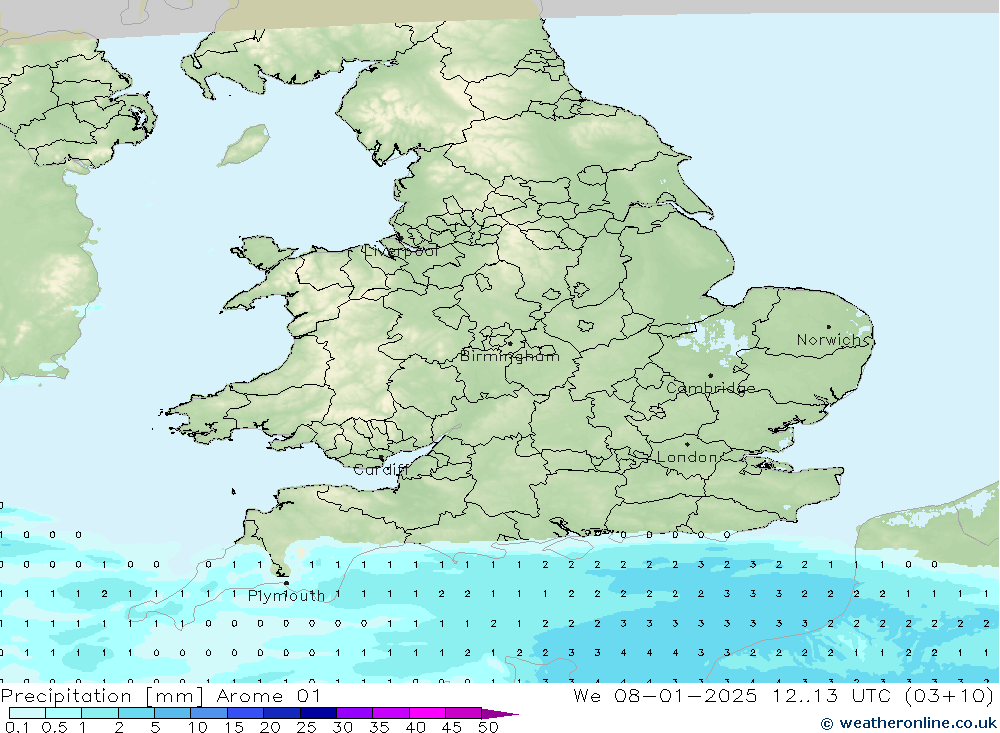Pick the legend swatch between 0.5 and 1
Image resolution: width=1000 pixels, height=733 pixels.
click(64, 713)
